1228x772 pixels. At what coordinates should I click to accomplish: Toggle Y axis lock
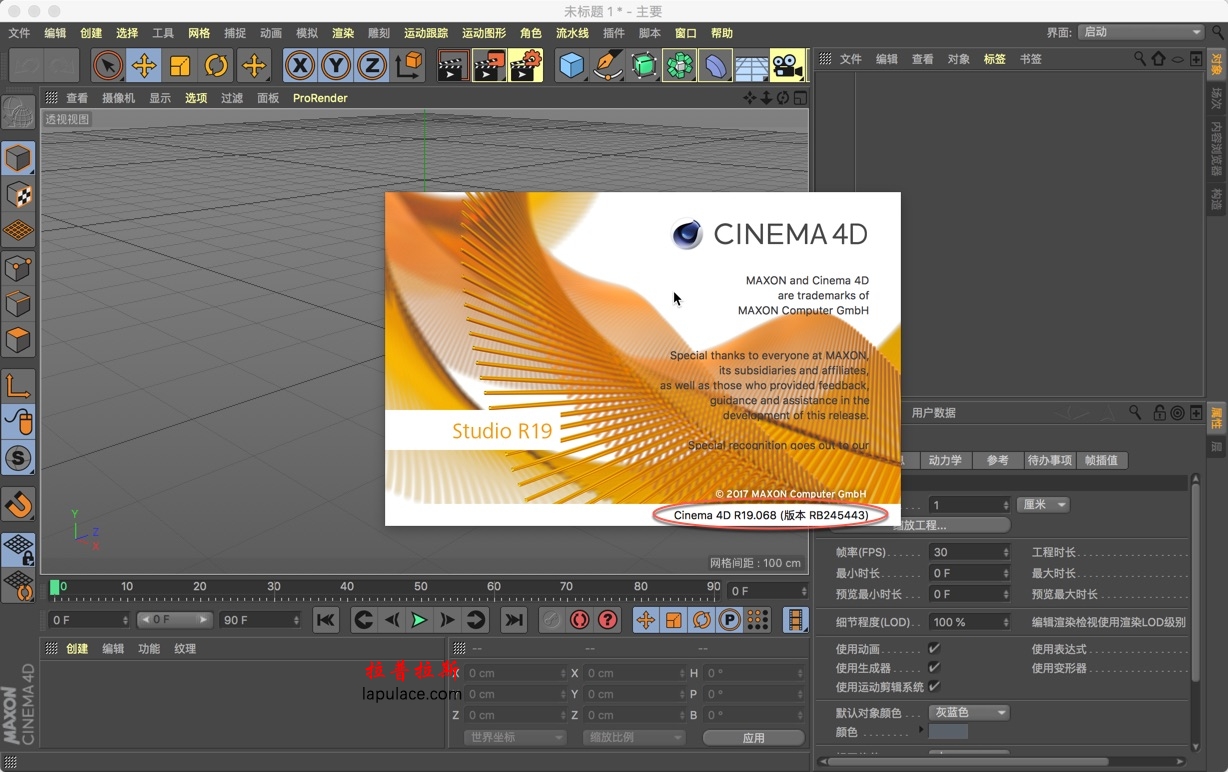(335, 66)
